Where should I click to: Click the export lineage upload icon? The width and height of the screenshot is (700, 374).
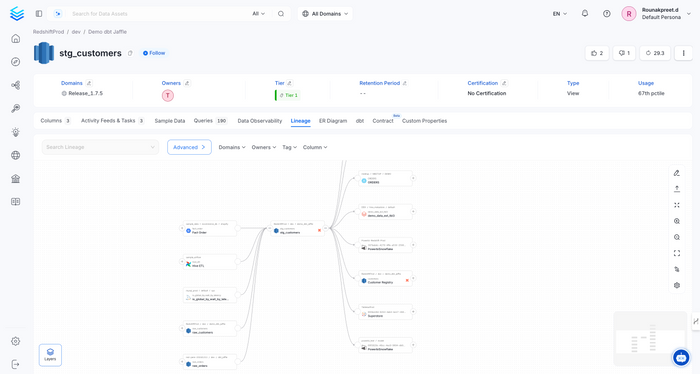pyautogui.click(x=677, y=189)
